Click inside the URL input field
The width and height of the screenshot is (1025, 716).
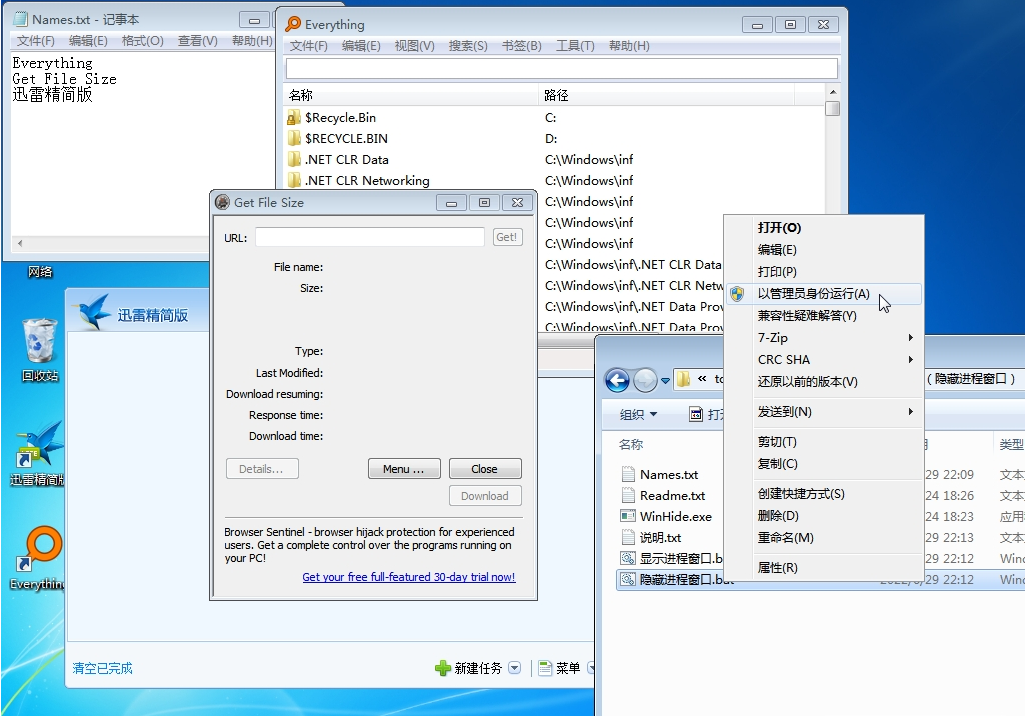click(369, 237)
